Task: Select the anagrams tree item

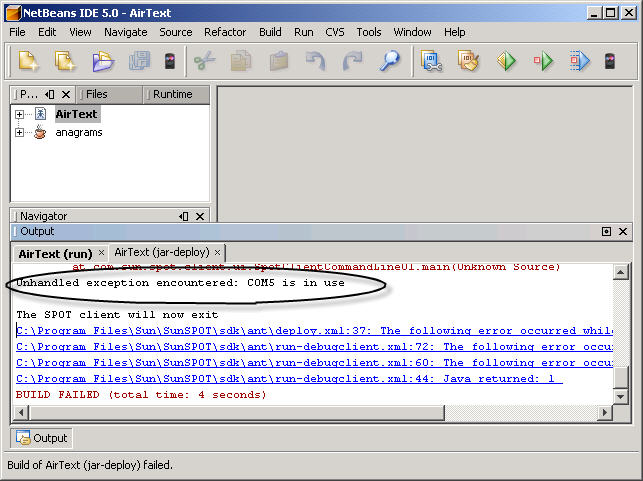Action: (79, 132)
